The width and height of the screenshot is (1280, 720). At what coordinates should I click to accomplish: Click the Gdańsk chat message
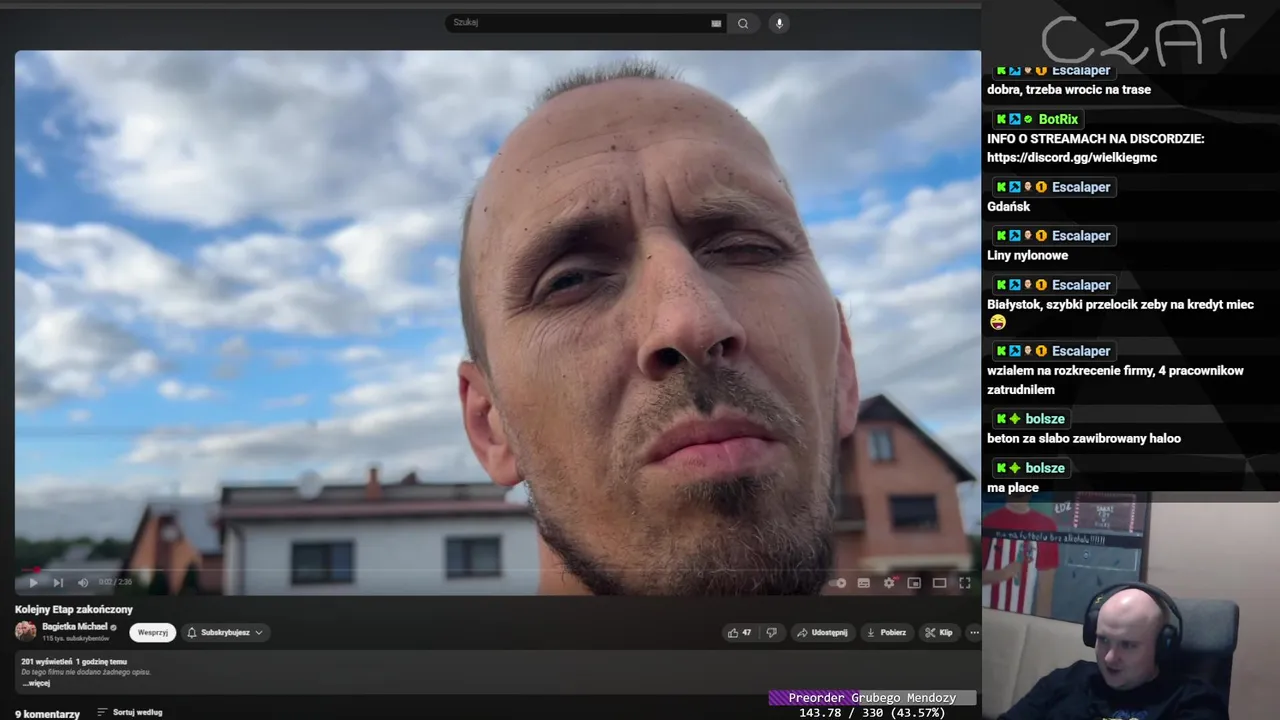coord(1008,206)
